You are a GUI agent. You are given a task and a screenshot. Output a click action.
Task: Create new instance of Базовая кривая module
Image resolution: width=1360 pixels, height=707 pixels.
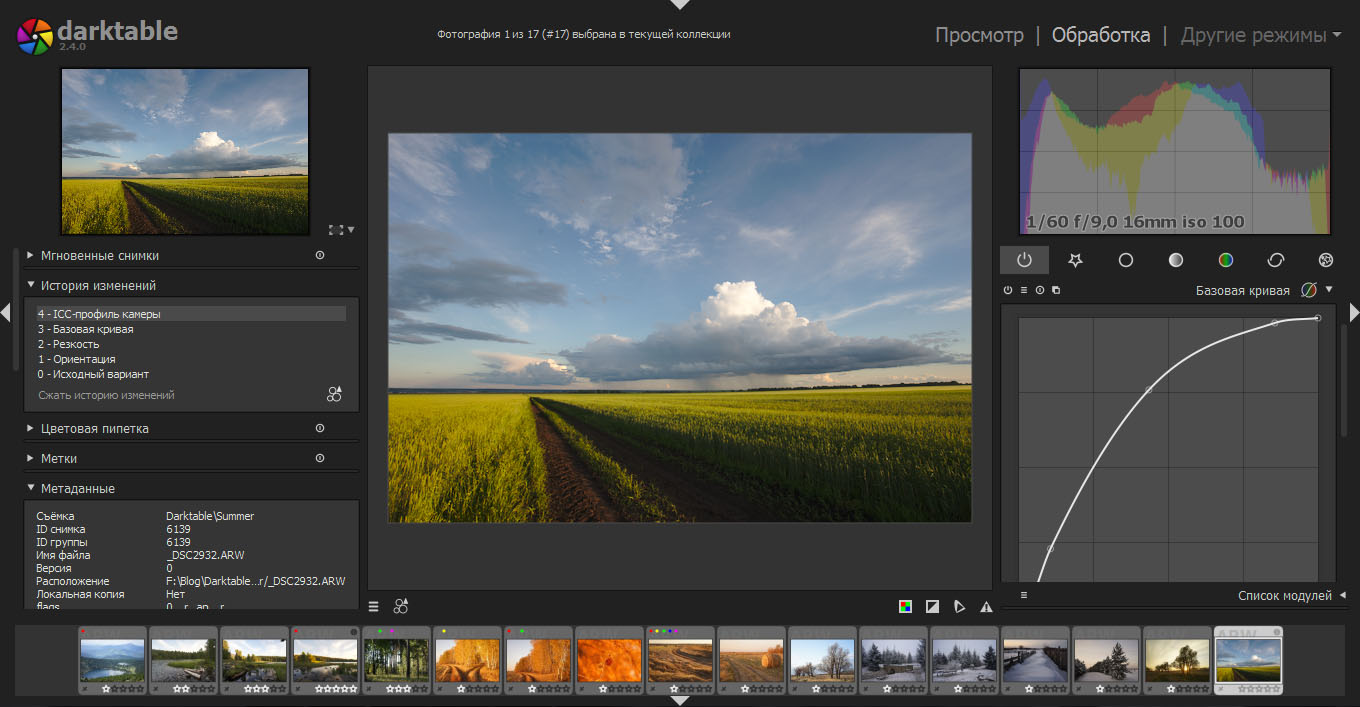(1056, 290)
